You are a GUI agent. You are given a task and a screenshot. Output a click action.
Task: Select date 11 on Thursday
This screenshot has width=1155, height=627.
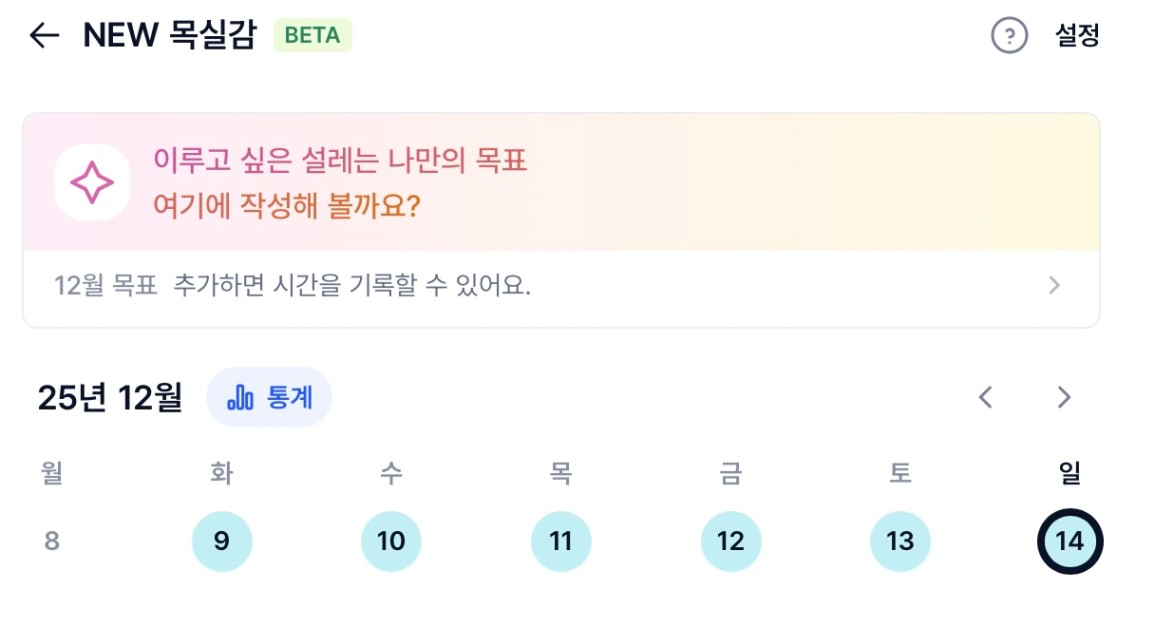point(561,542)
